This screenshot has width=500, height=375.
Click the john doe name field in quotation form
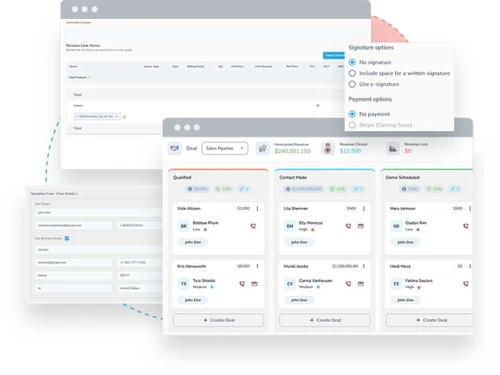(x=99, y=212)
